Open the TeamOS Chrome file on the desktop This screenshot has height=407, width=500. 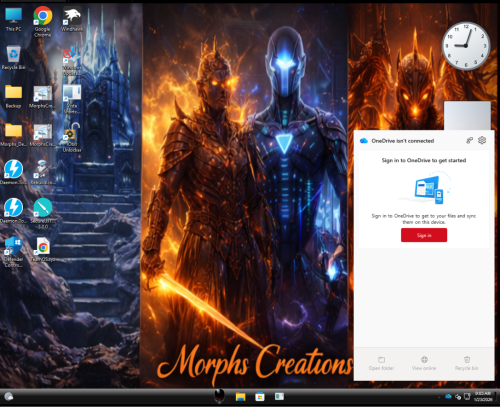point(43,249)
